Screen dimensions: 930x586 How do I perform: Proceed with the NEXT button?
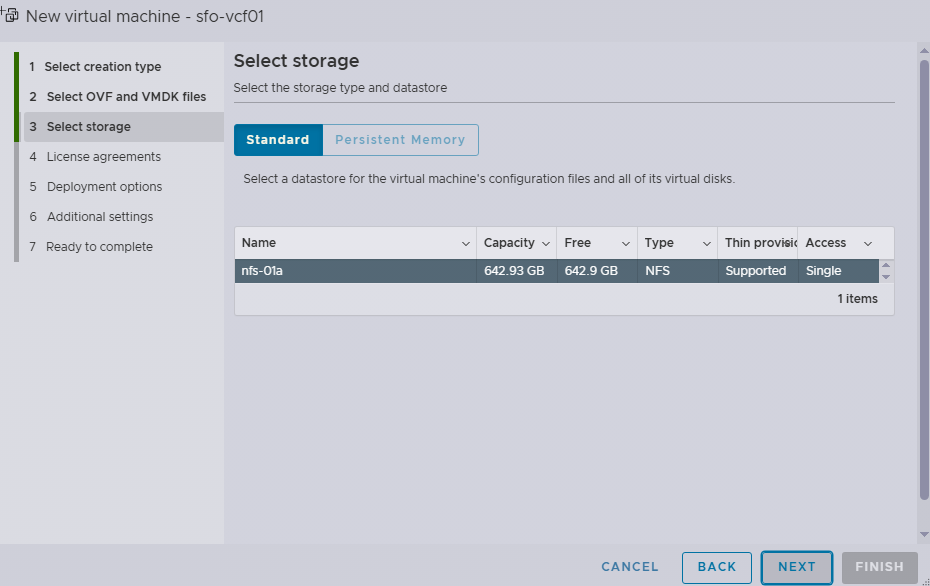(x=796, y=567)
